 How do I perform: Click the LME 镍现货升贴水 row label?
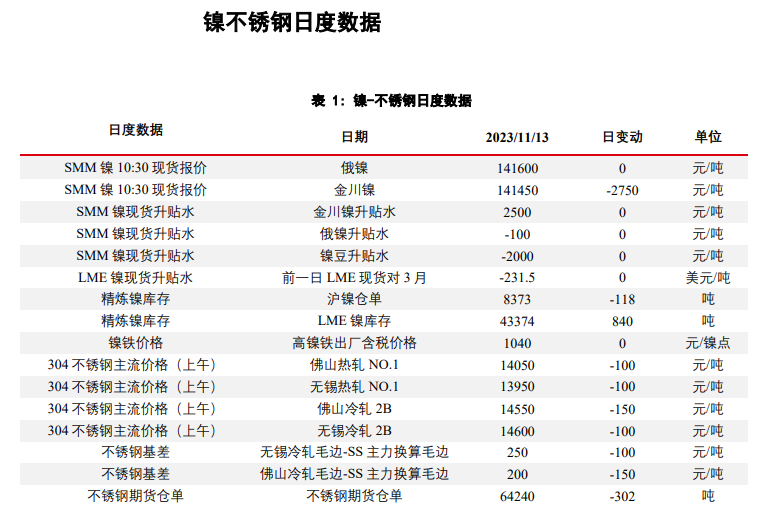(135, 278)
